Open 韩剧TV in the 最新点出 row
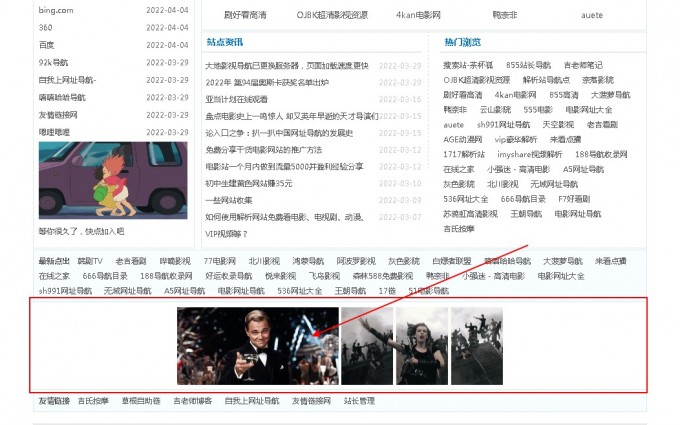The width and height of the screenshot is (680, 425). pos(90,261)
